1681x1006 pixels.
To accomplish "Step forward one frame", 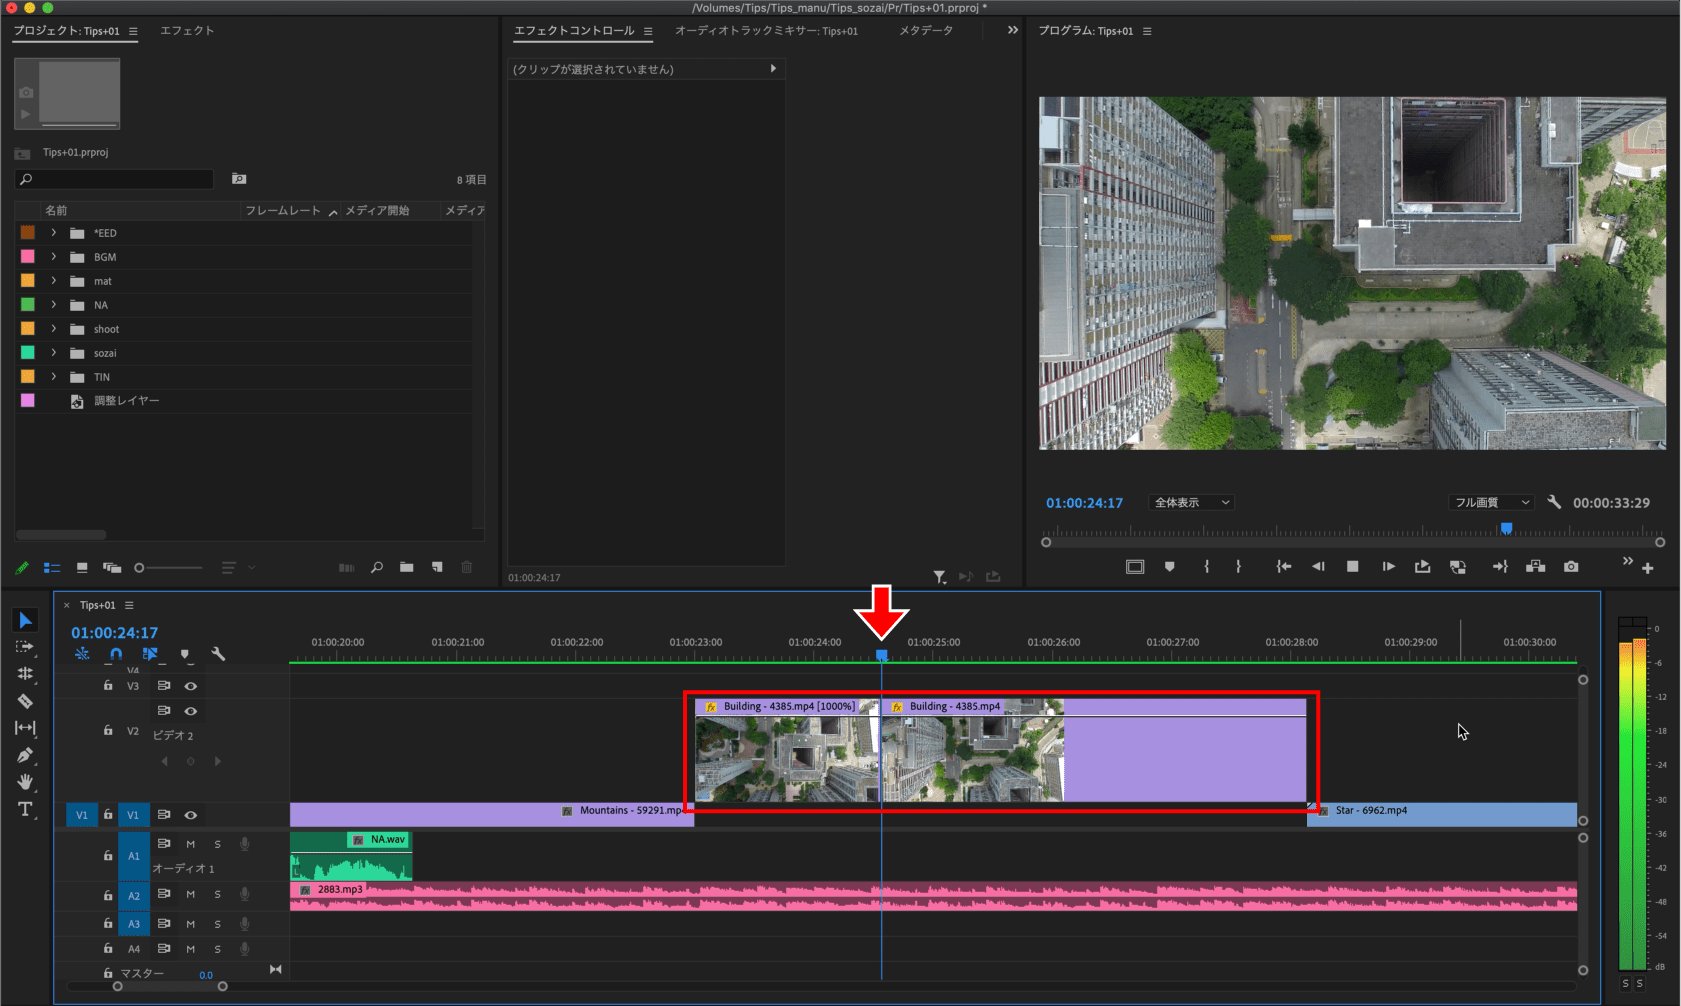I will 1388,567.
